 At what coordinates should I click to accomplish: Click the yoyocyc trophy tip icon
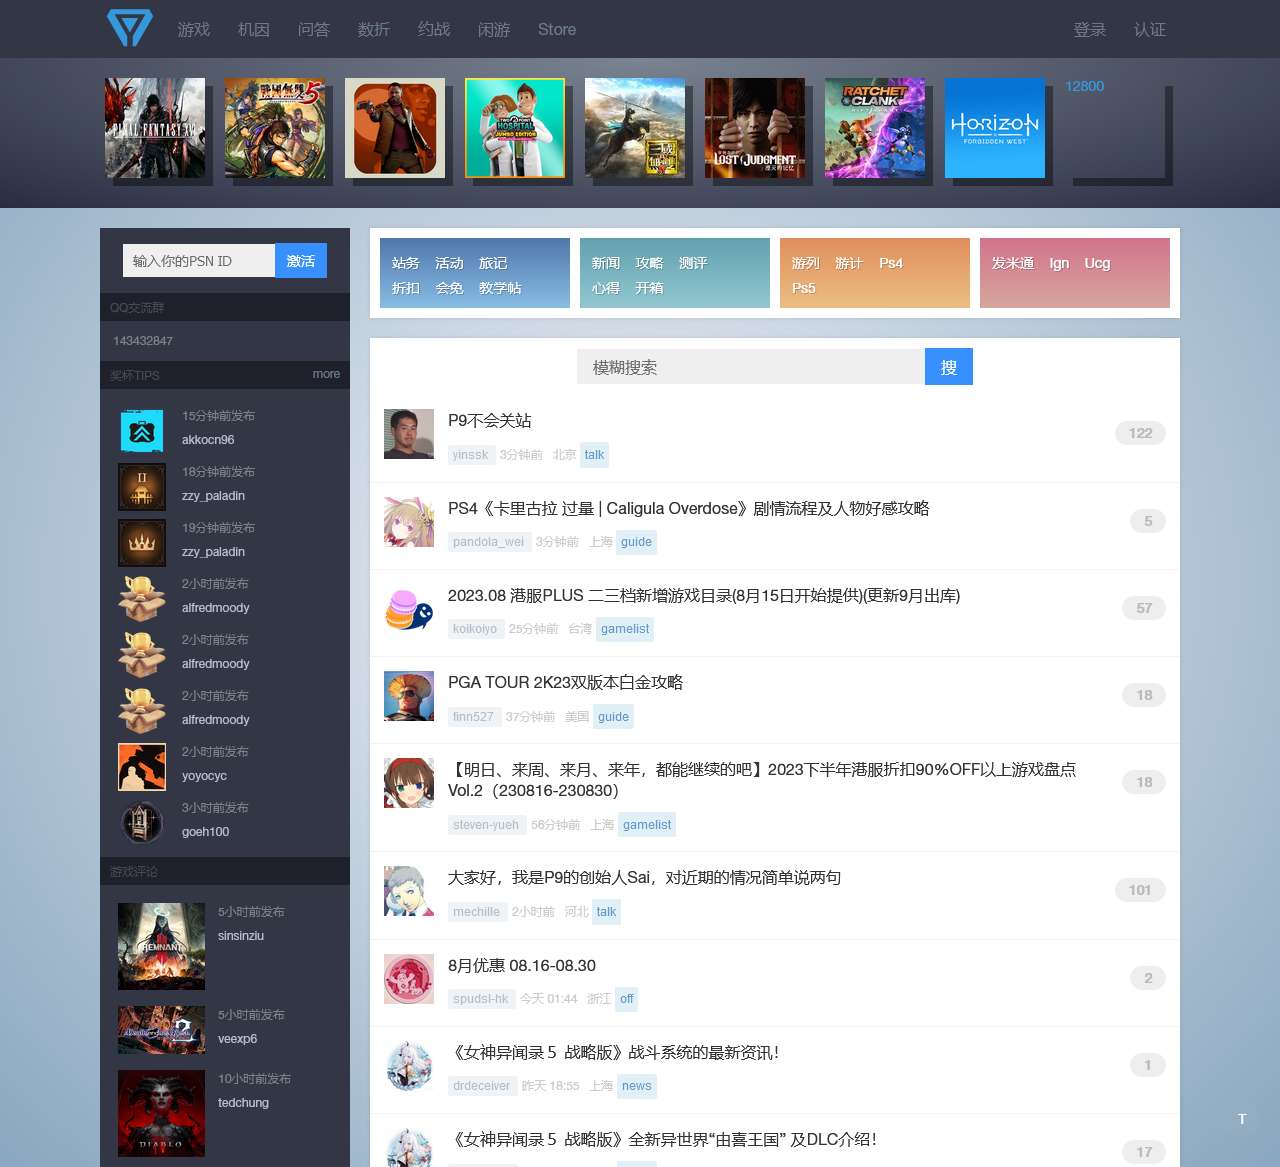(x=142, y=767)
